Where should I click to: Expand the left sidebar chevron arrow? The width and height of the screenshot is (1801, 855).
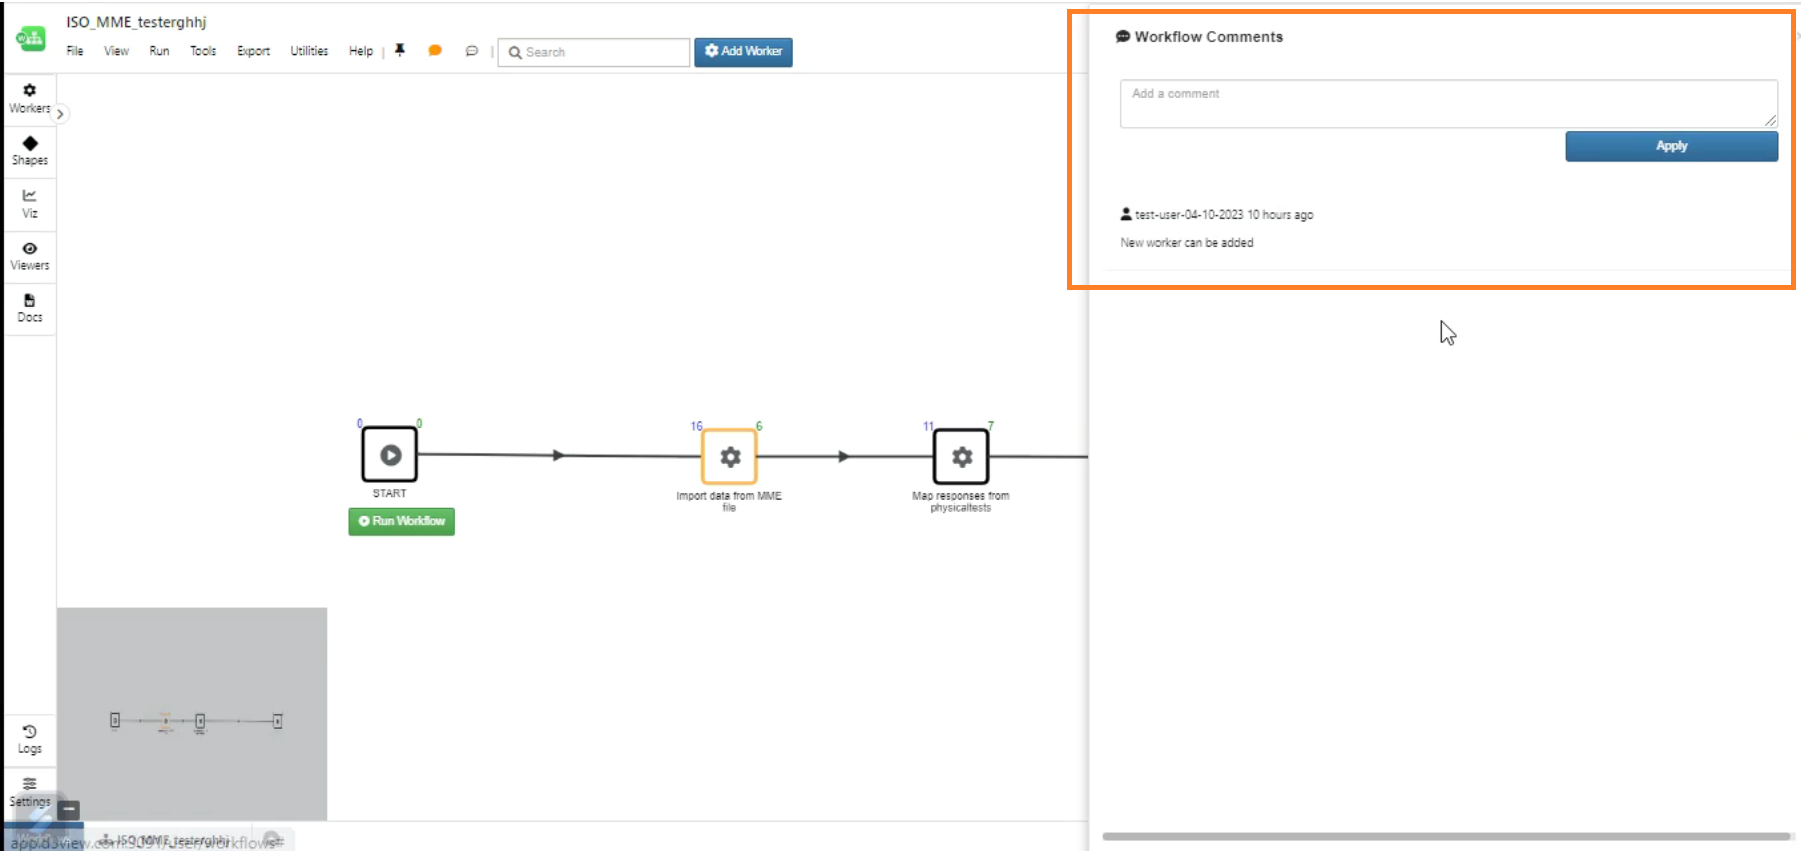tap(60, 114)
